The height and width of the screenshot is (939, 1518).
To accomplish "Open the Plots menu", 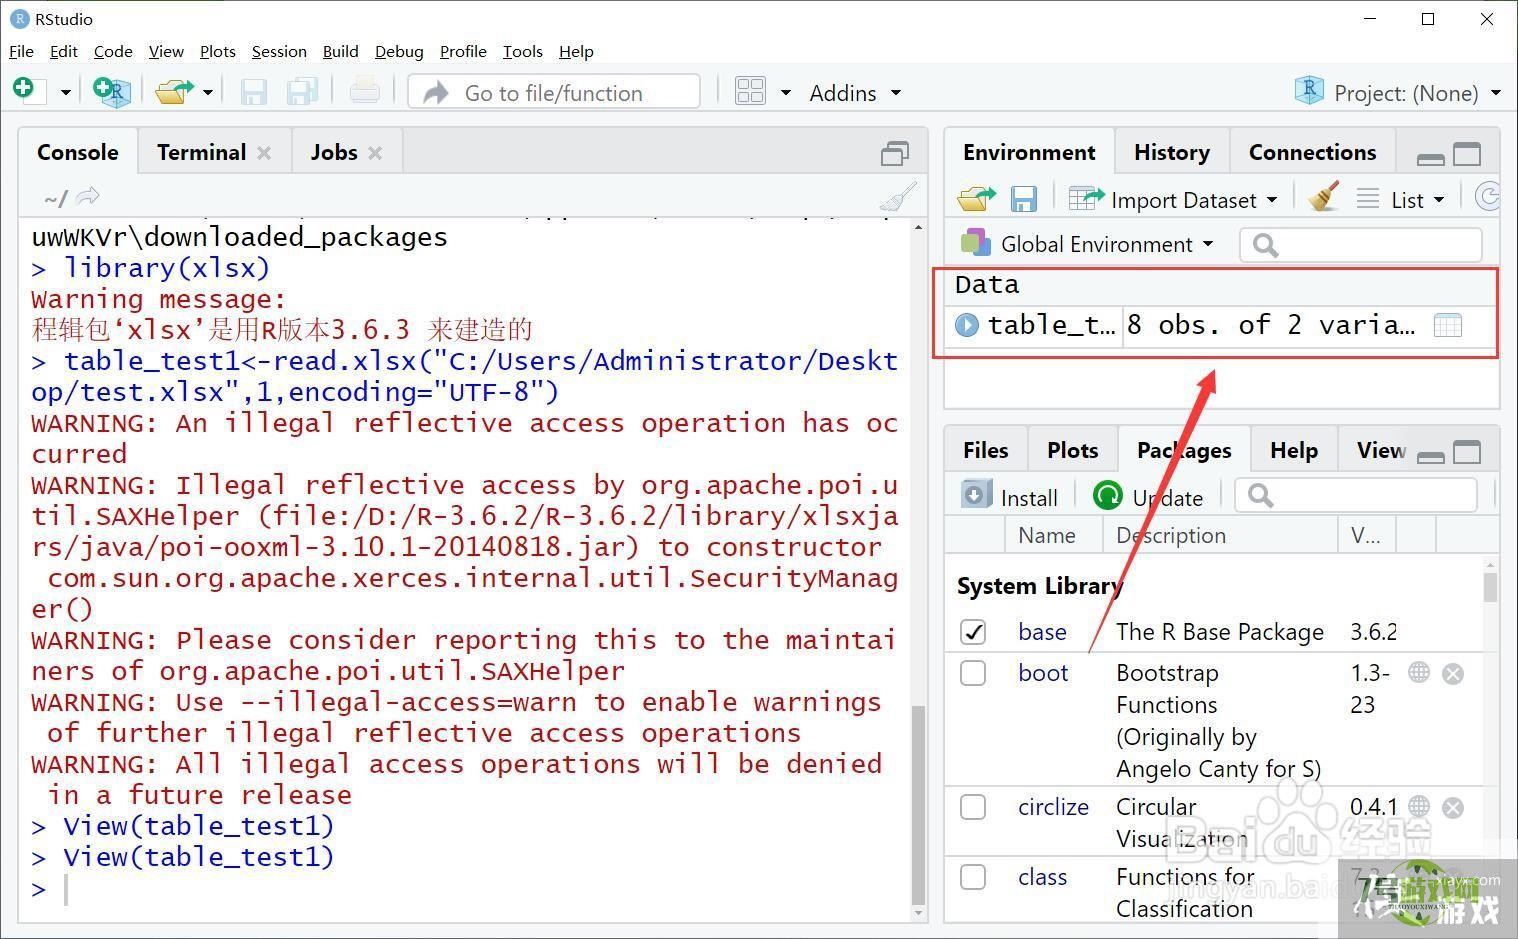I will tap(217, 51).
